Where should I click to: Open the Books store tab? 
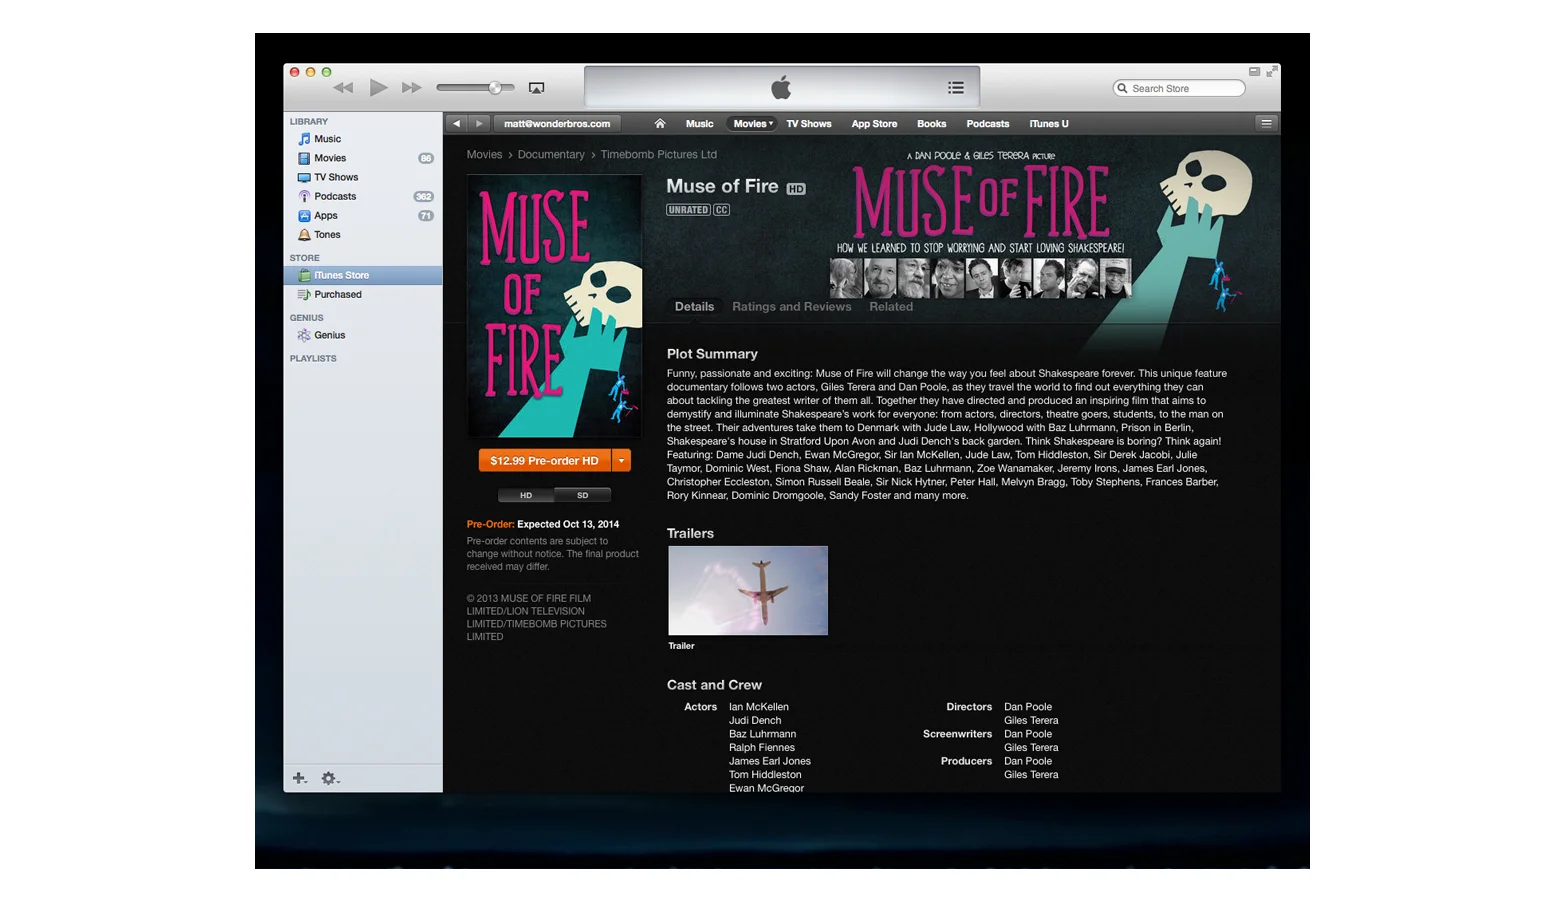coord(931,124)
